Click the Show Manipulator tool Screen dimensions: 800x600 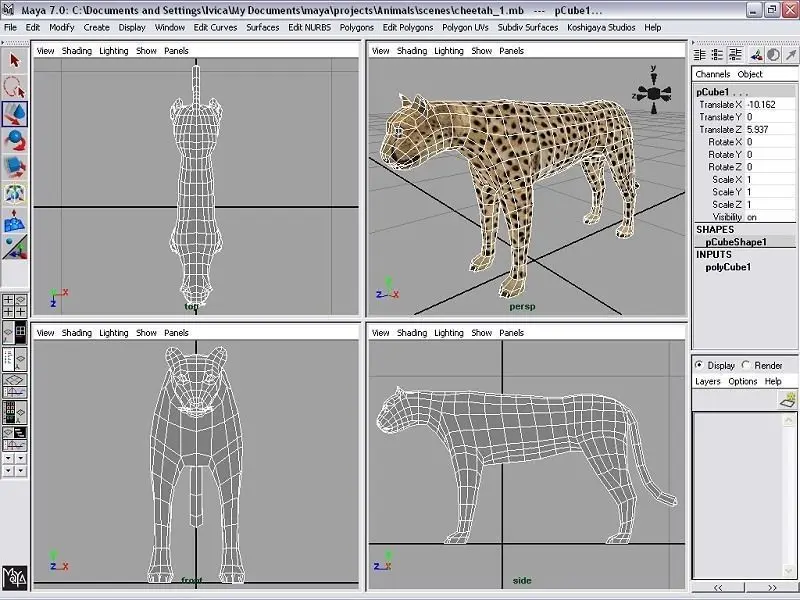point(14,247)
